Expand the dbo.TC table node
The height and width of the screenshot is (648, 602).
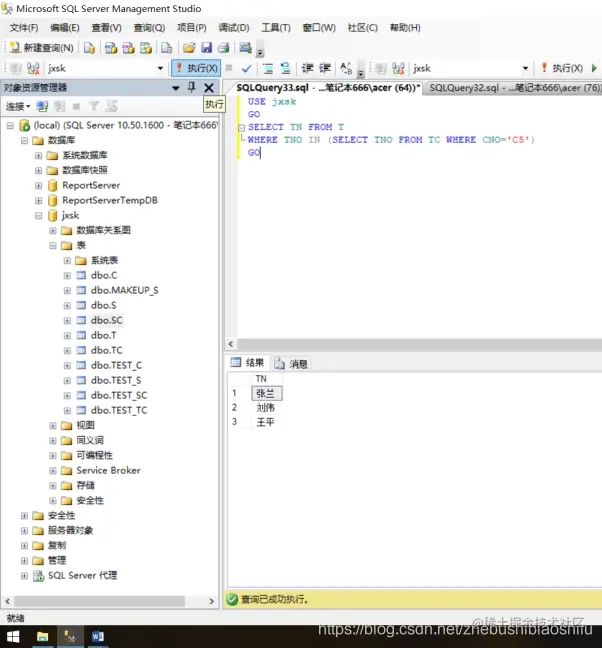pos(67,350)
